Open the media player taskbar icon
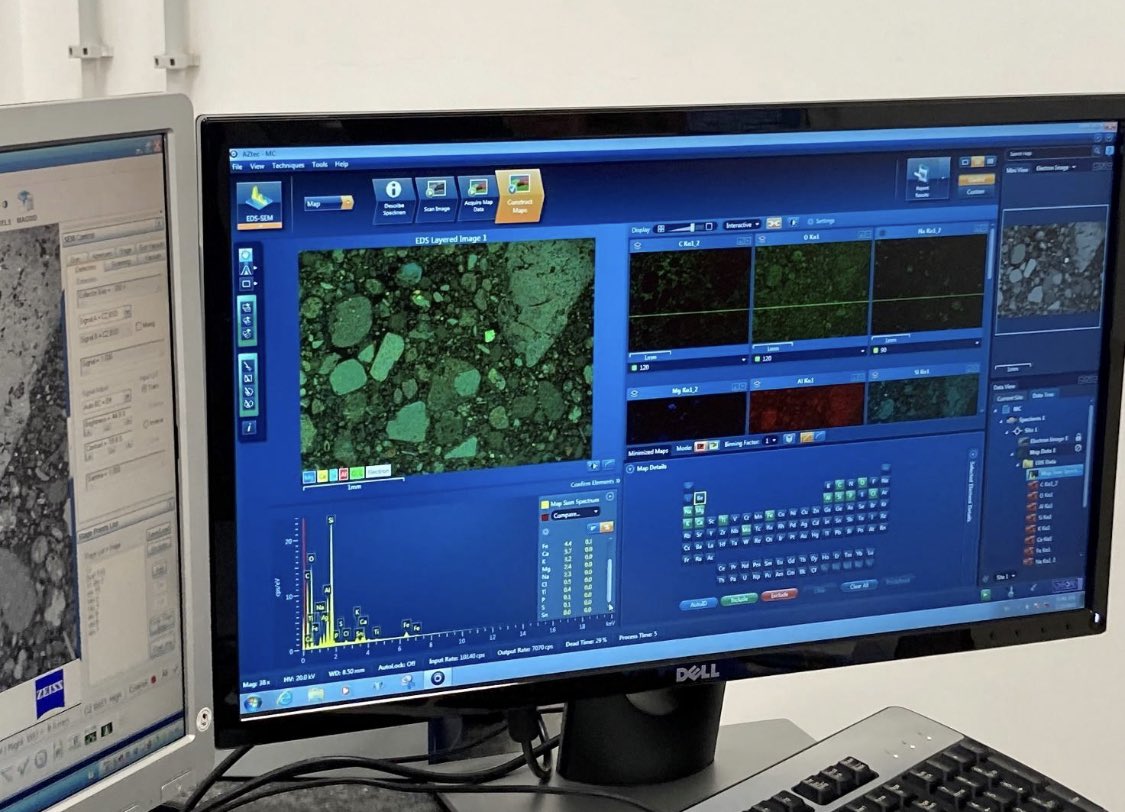This screenshot has height=812, width=1125. tap(346, 690)
